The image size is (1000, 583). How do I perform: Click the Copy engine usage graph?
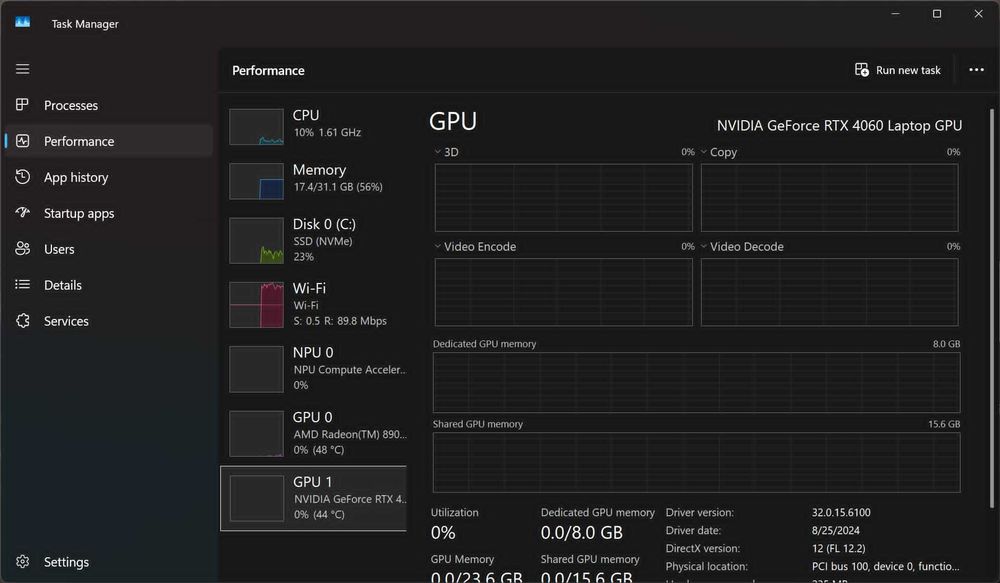(x=830, y=198)
